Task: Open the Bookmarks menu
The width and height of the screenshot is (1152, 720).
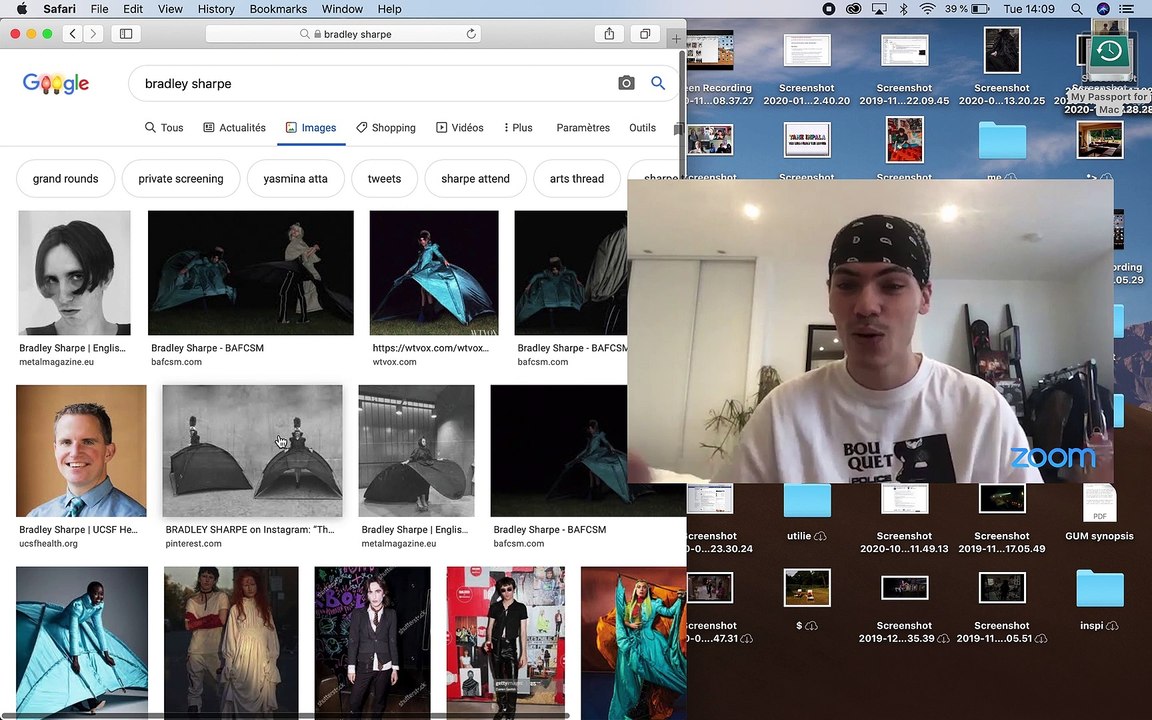Action: 278,9
